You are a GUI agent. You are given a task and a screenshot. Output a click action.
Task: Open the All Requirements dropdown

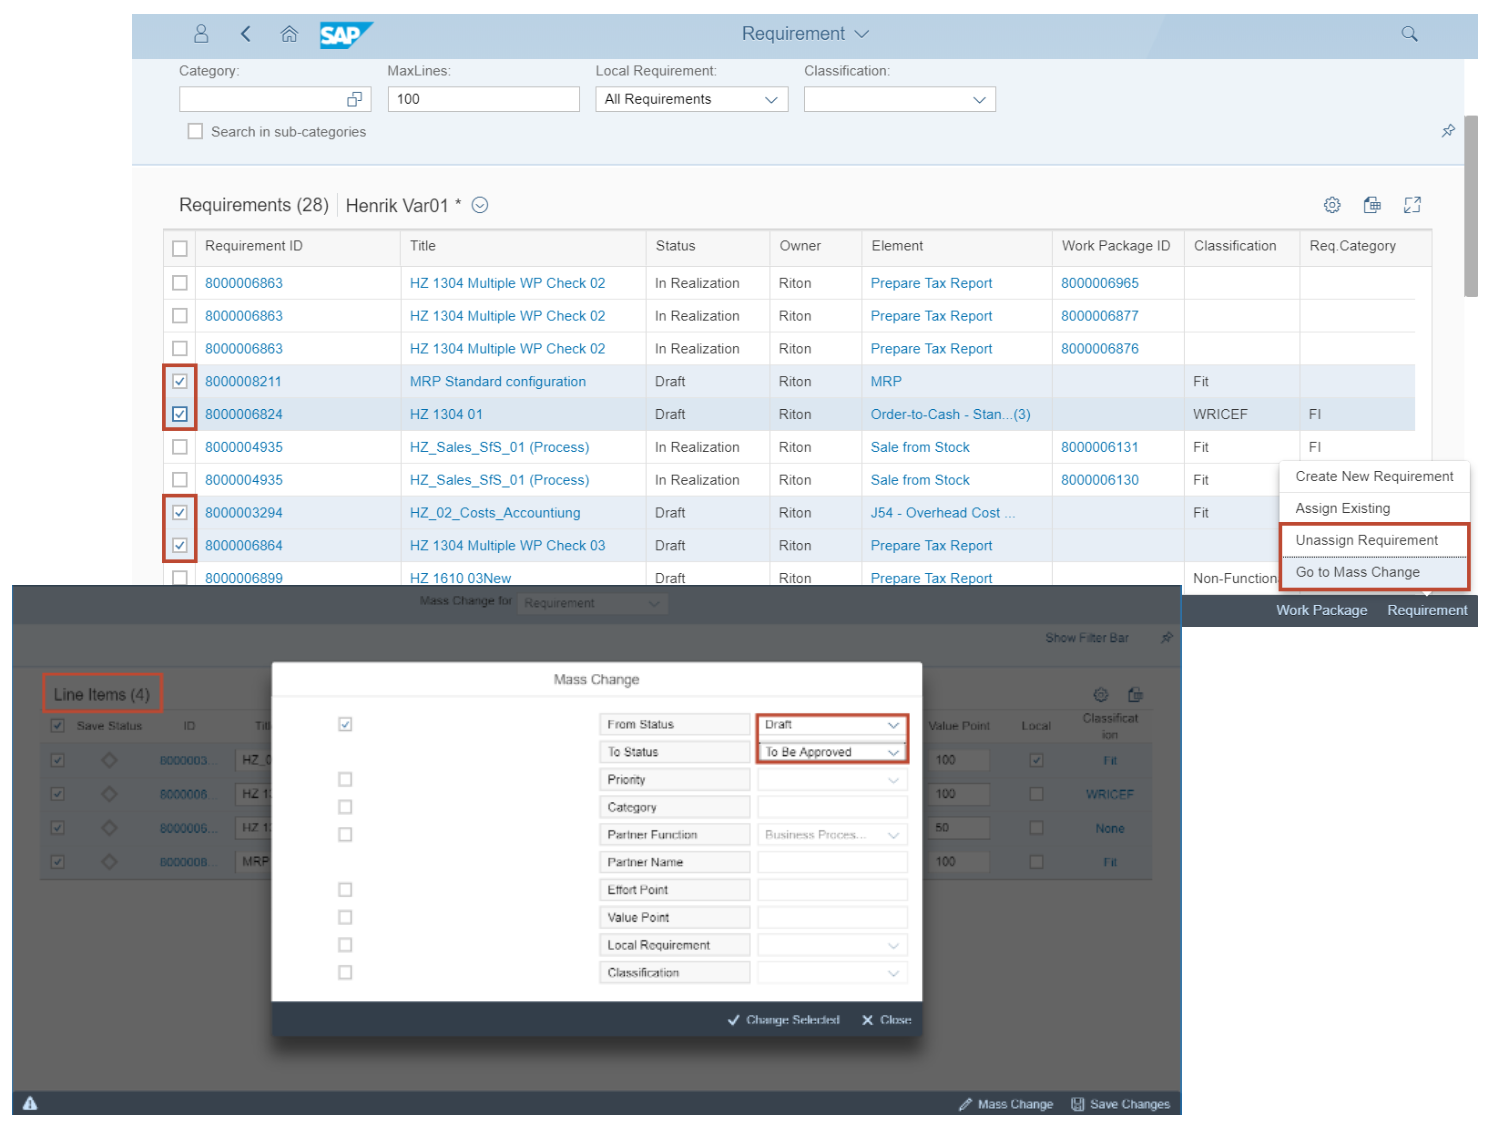click(770, 99)
